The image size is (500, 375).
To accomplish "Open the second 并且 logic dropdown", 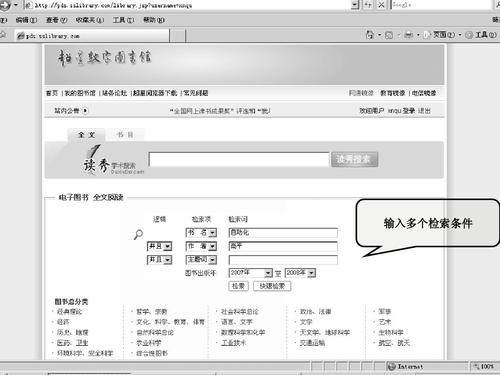I will click(x=159, y=259).
